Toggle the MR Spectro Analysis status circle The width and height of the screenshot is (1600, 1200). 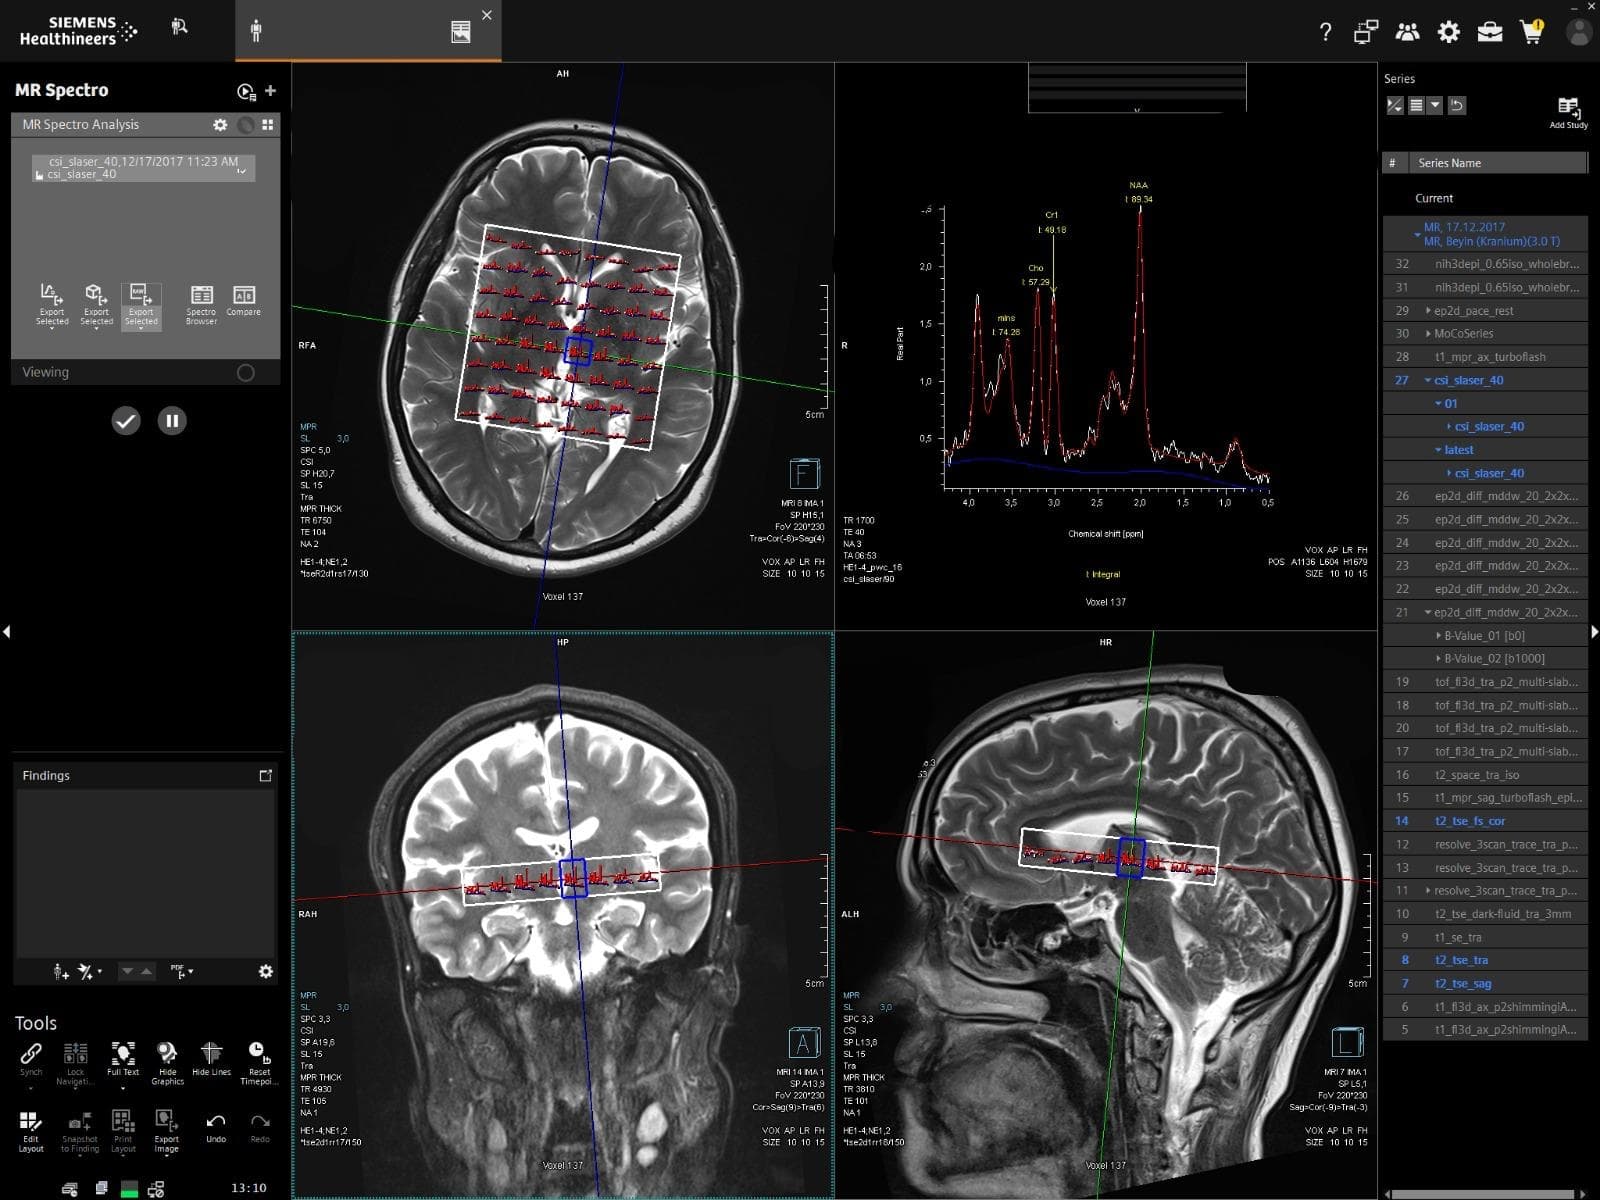246,125
